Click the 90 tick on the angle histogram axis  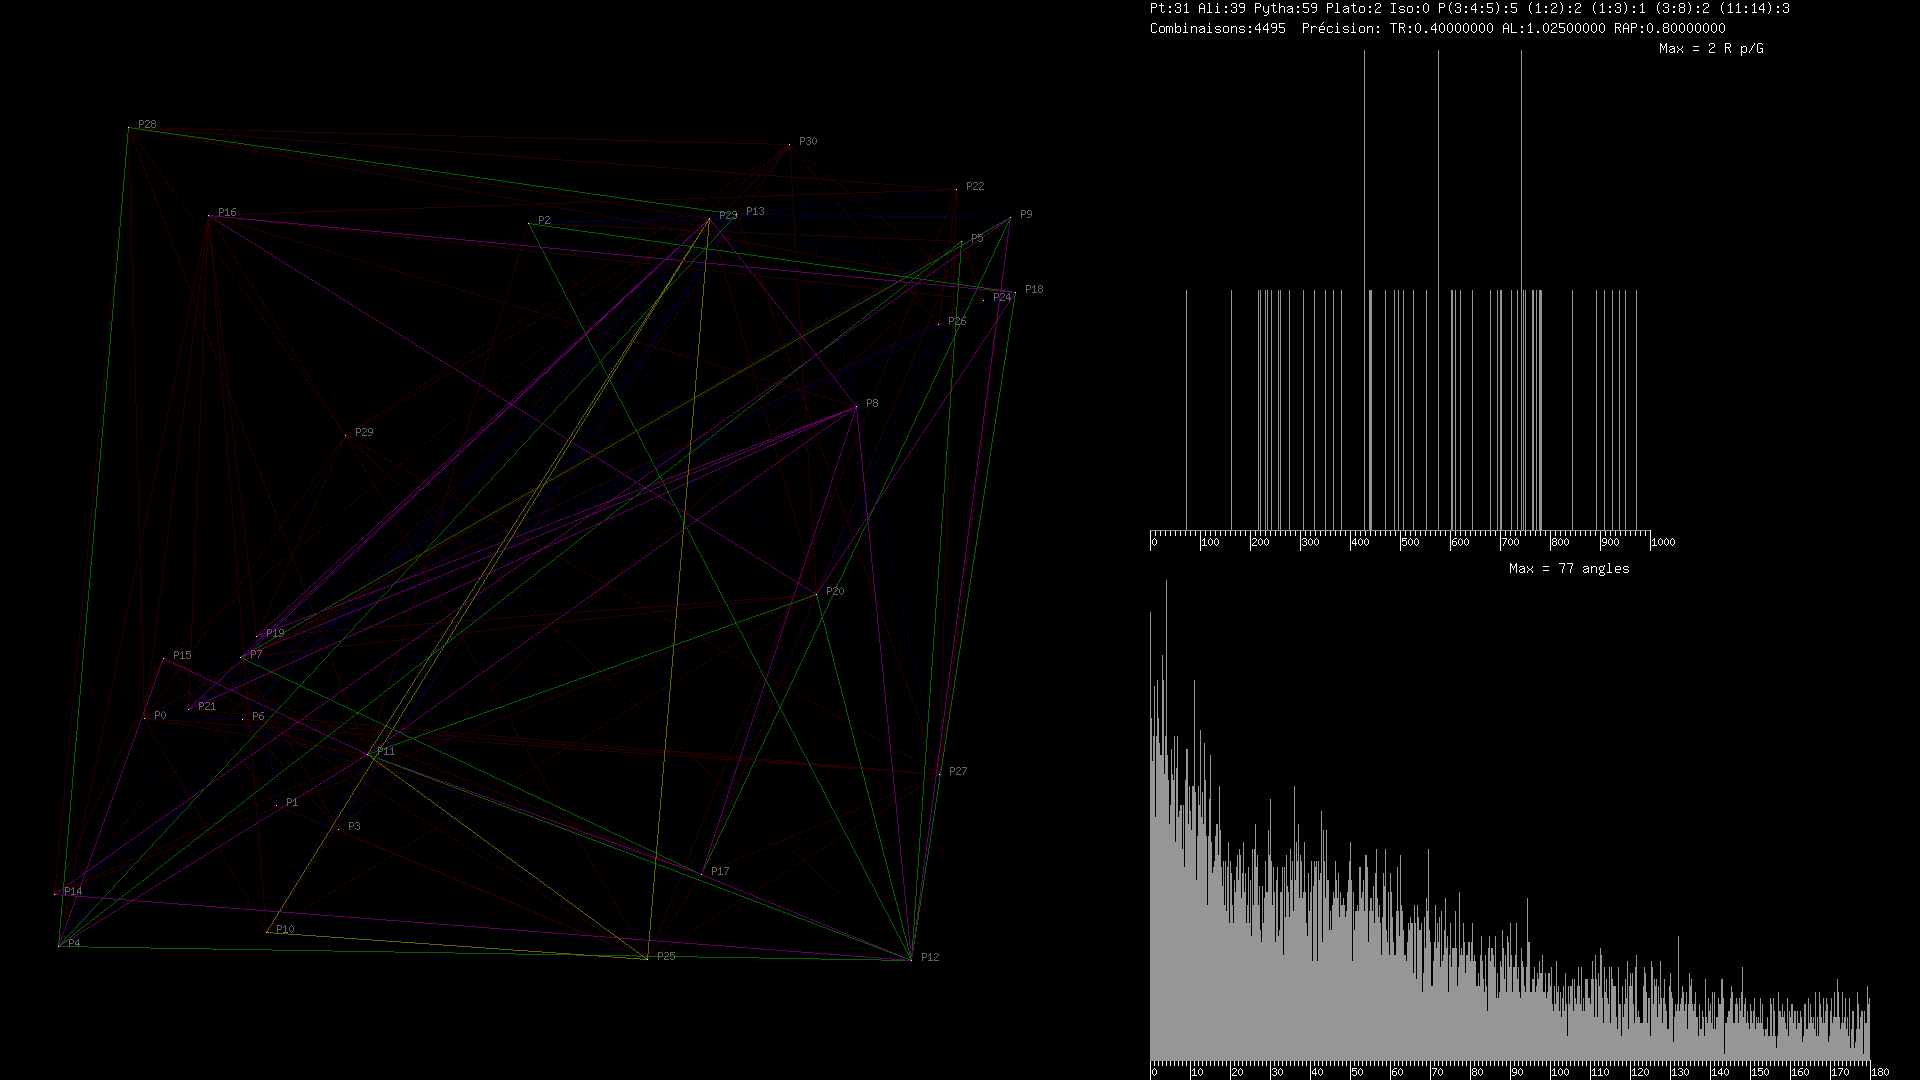click(x=1517, y=1072)
